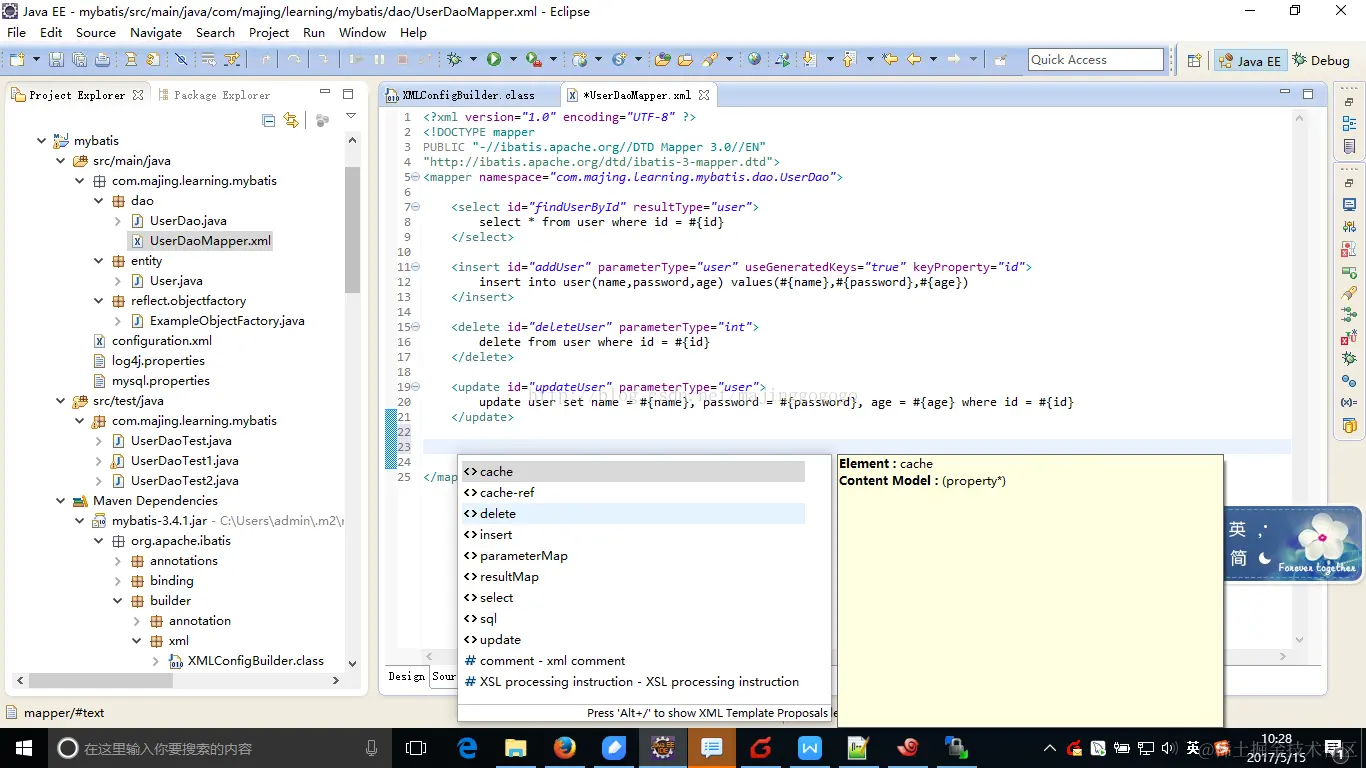Screen dimensions: 1366x768
Task: Select the Java EE perspective button
Action: 1249,60
